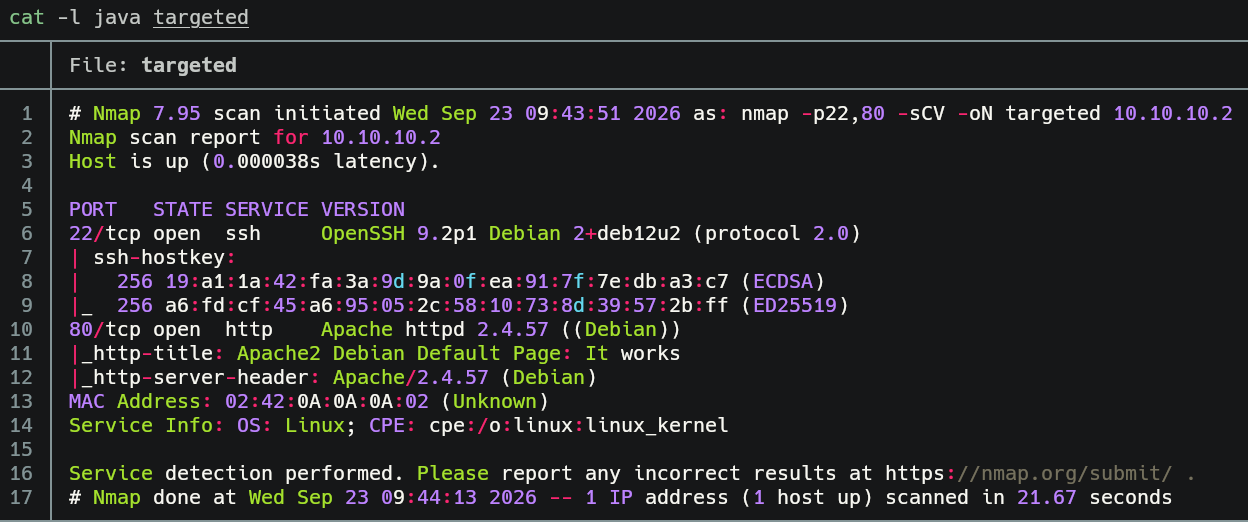Screen dimensions: 1248x522
Task: Click the 'deb12u2' package text
Action: tap(639, 233)
